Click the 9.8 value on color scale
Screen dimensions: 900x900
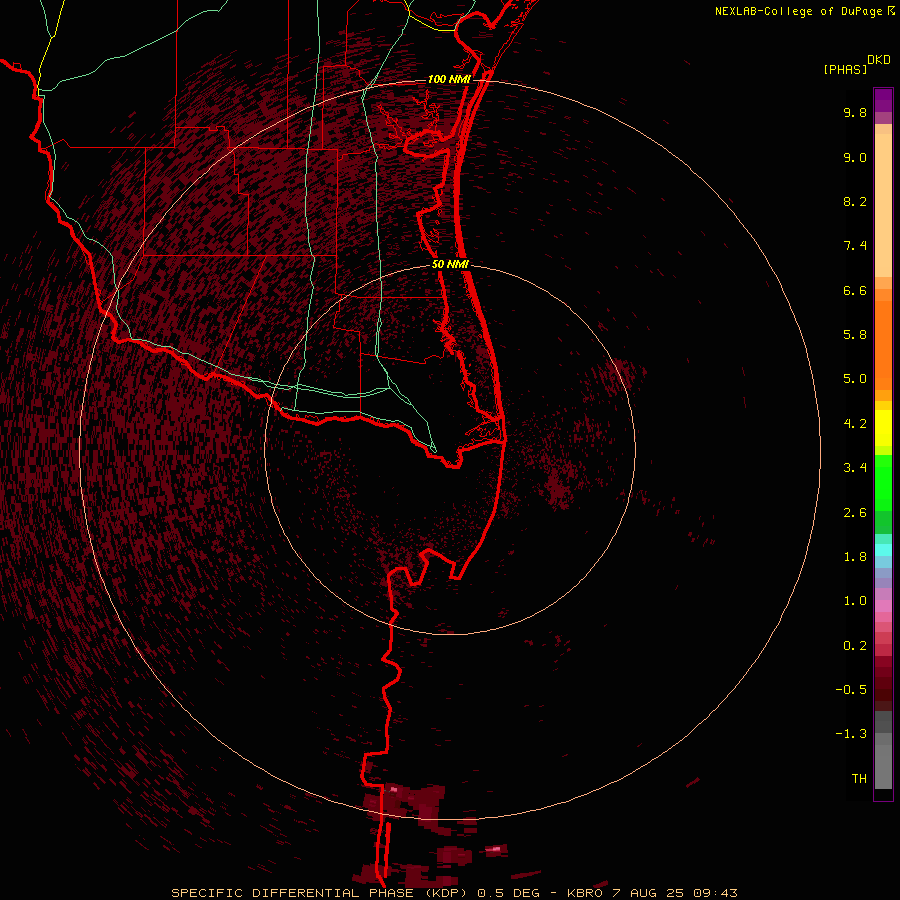855,113
